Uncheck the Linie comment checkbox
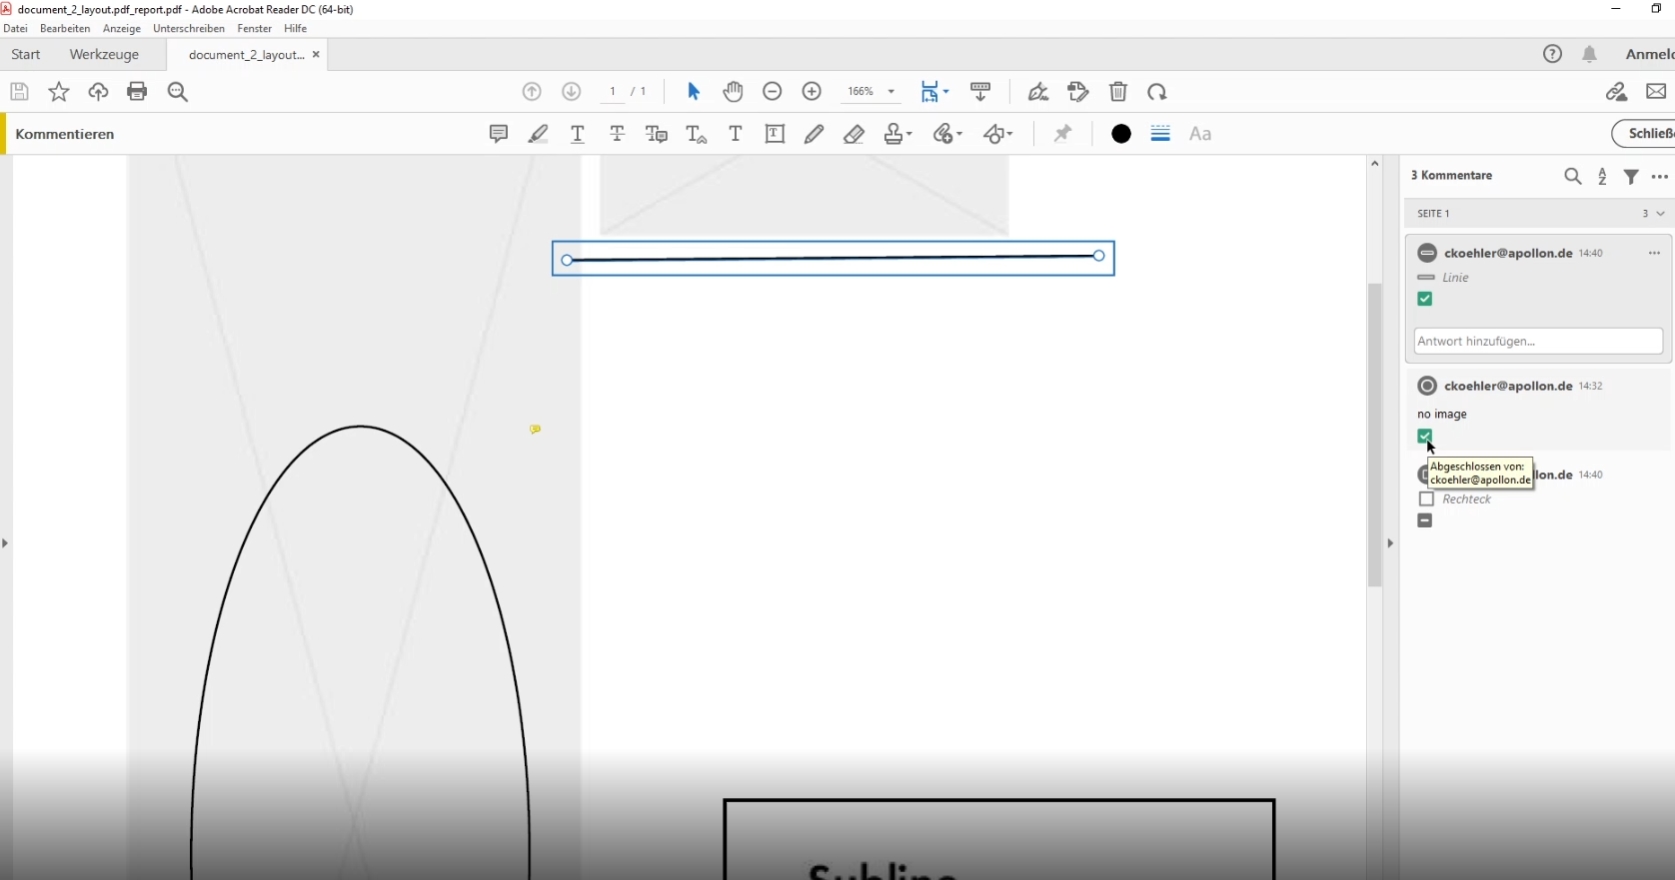1675x880 pixels. pos(1425,299)
